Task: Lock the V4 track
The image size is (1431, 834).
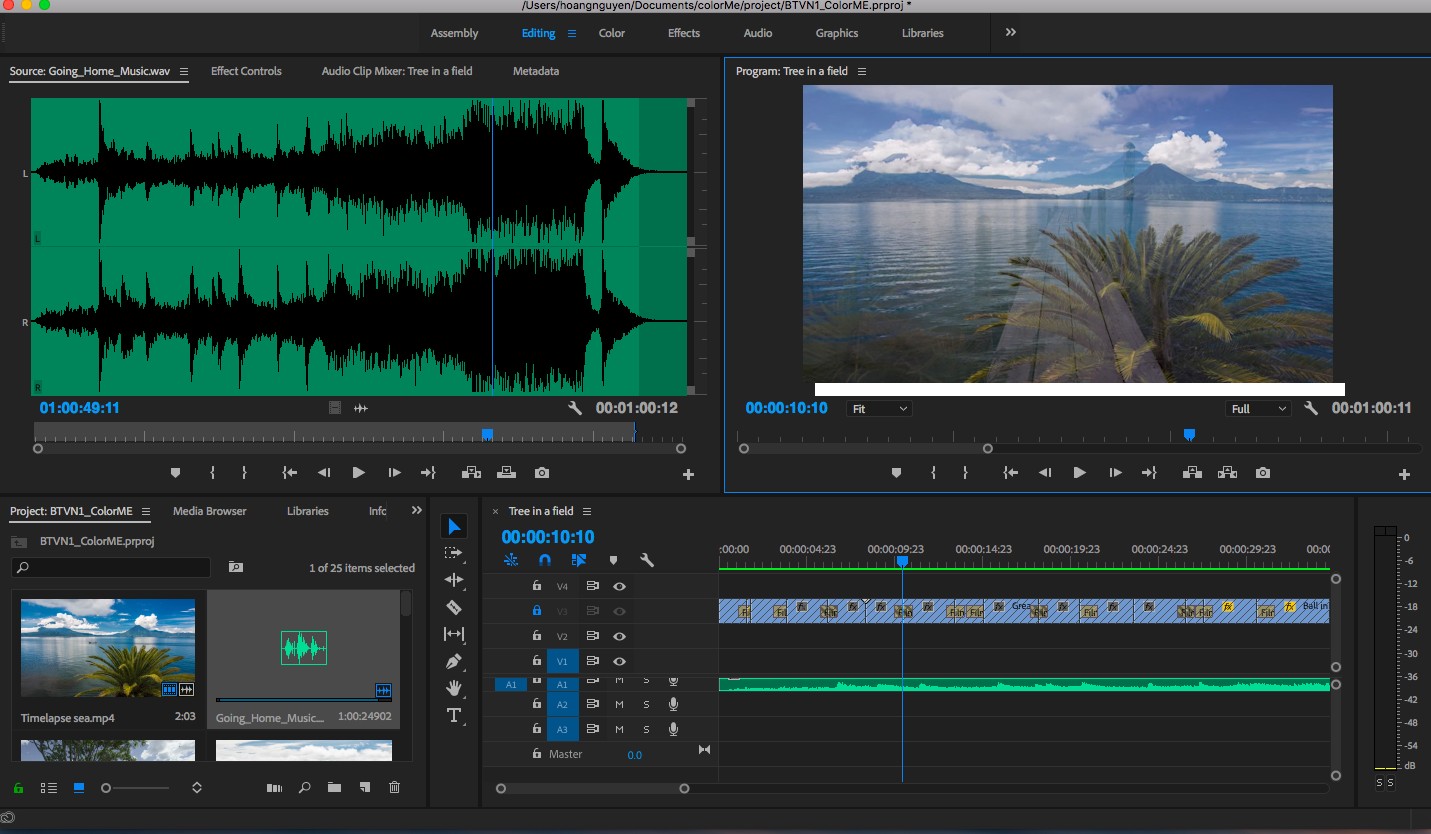Action: (537, 587)
